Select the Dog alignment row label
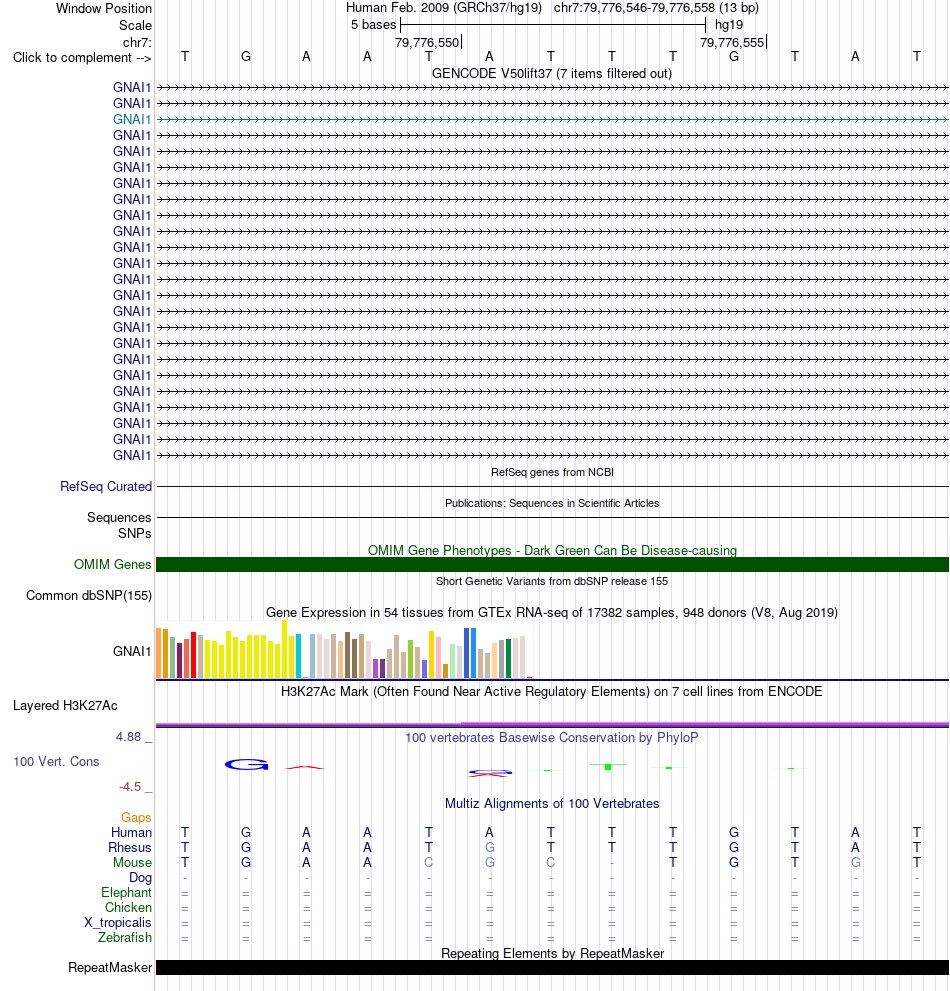950x991 pixels. [x=140, y=878]
